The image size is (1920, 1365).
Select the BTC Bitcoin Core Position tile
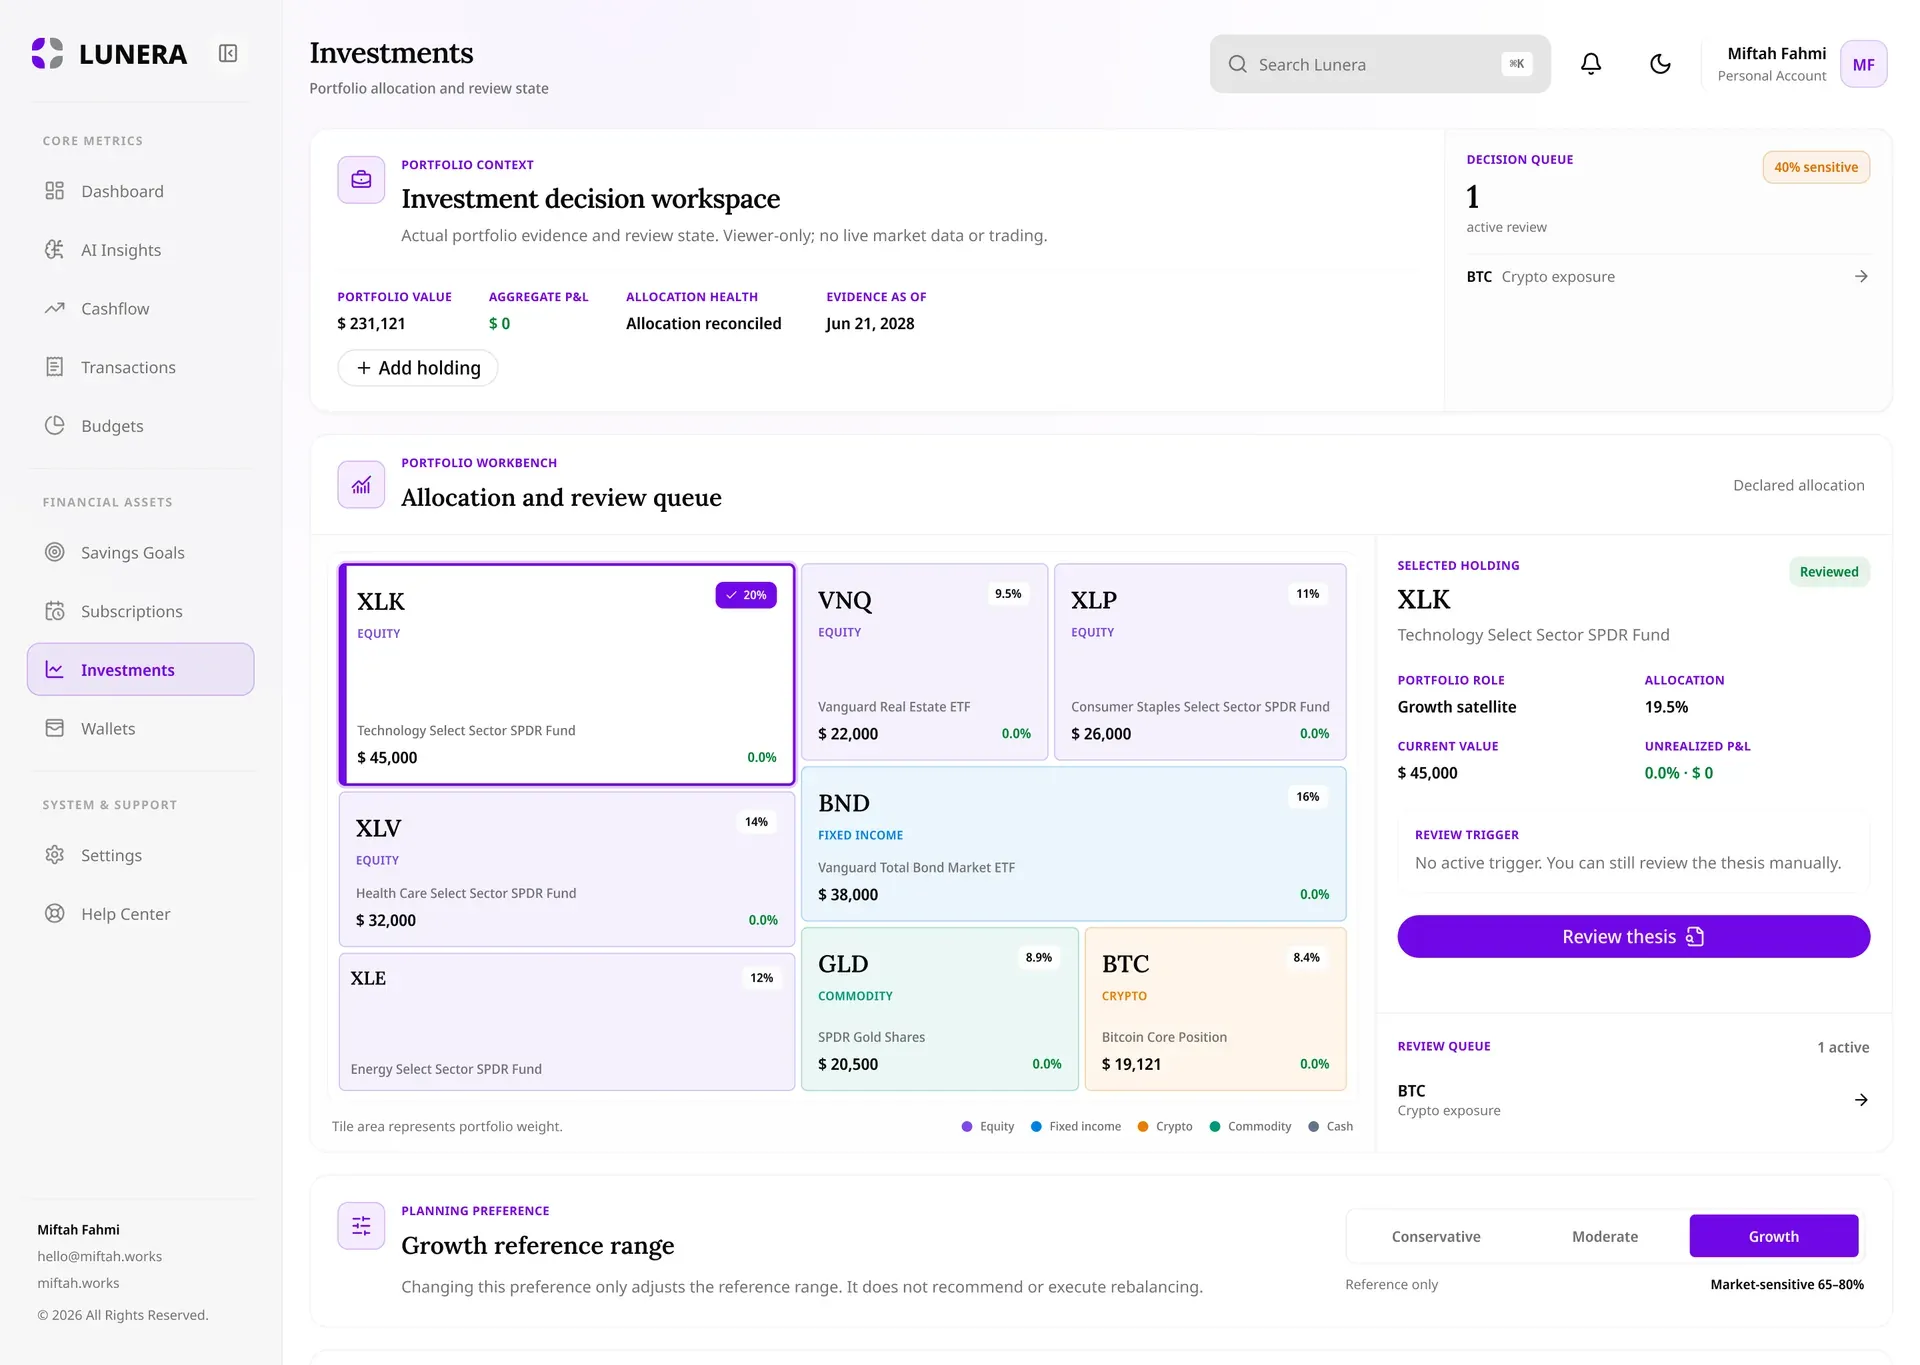pyautogui.click(x=1215, y=1009)
